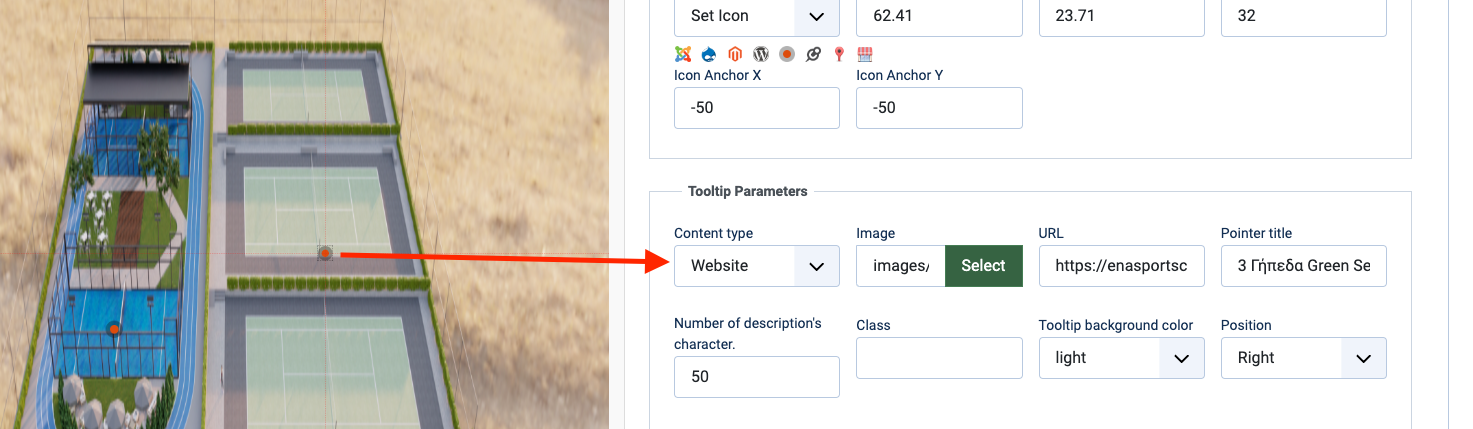Expand the Position dropdown set to Right
The image size is (1473, 429).
click(1303, 358)
